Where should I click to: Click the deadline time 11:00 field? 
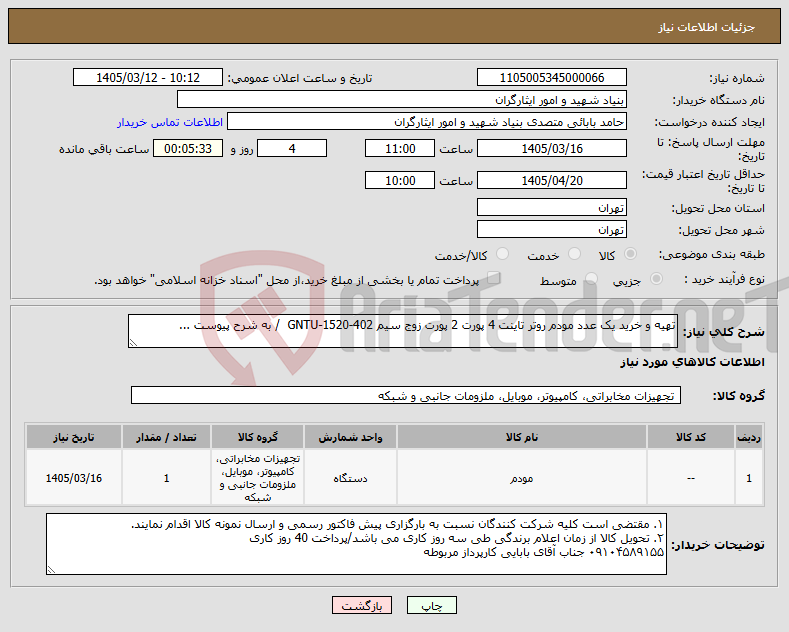[x=400, y=148]
